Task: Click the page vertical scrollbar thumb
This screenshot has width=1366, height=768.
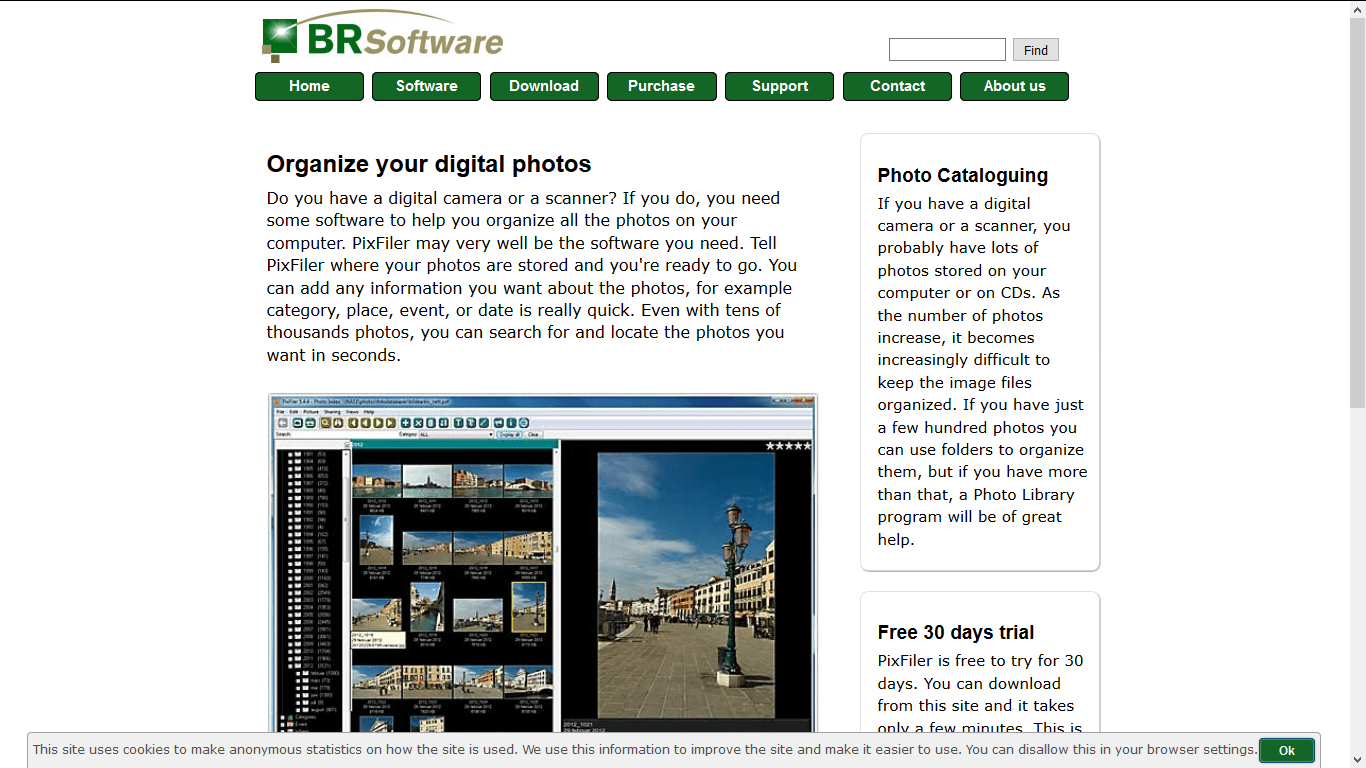Action: (1357, 211)
